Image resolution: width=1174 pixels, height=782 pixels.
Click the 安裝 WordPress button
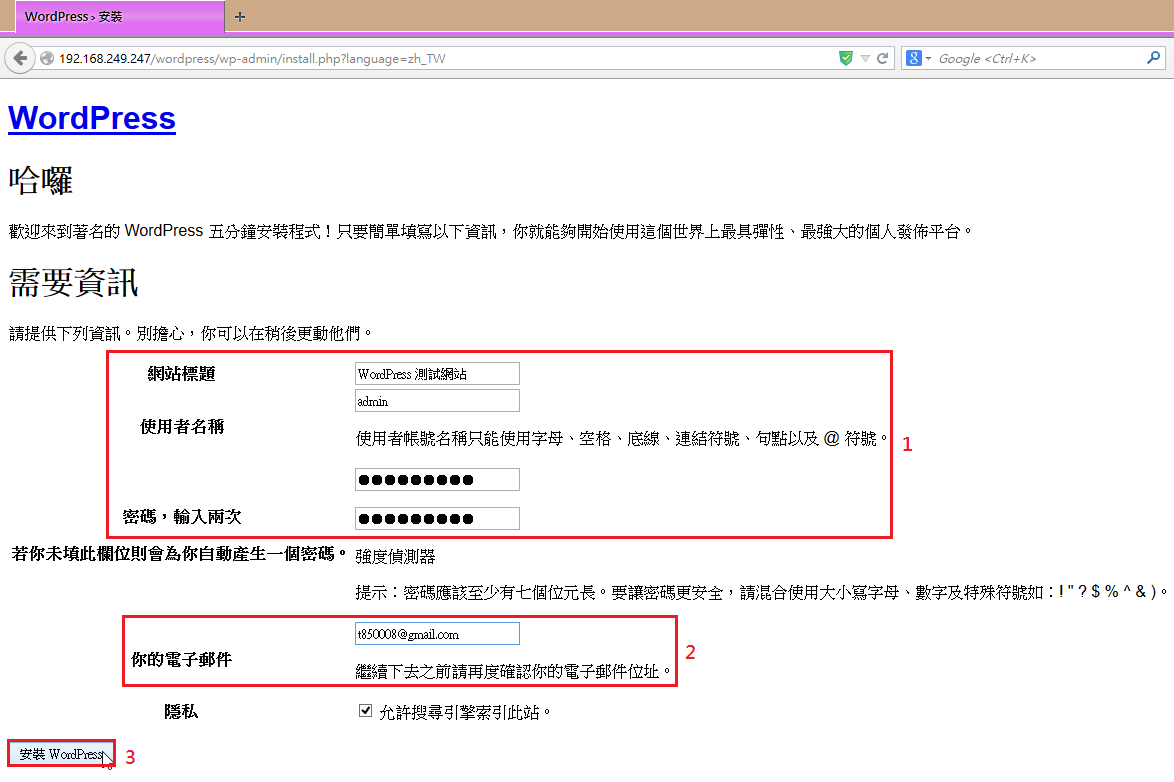61,754
